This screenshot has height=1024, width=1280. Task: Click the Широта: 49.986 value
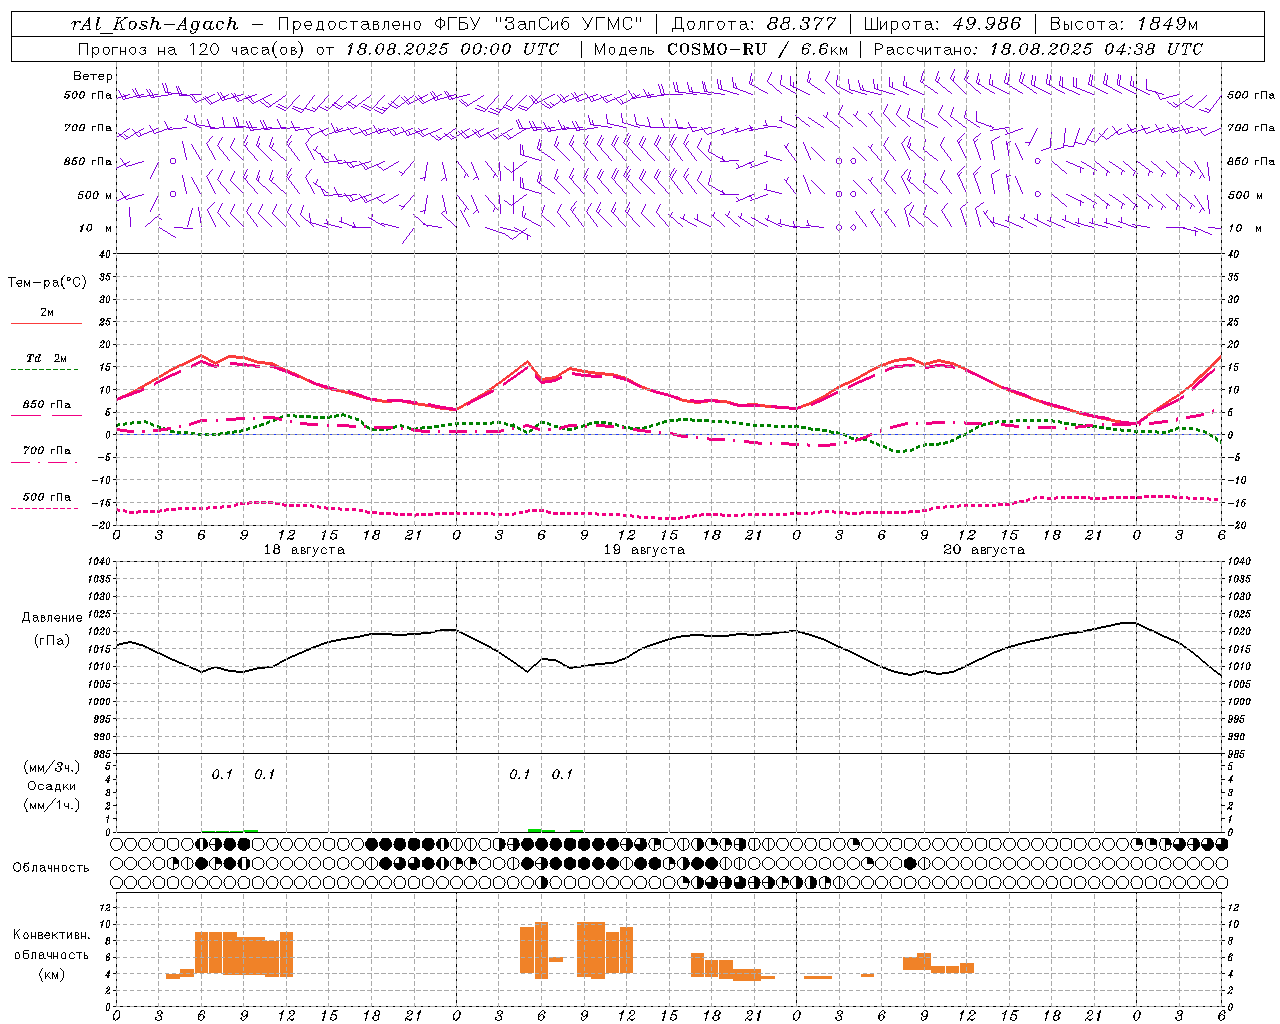point(942,24)
